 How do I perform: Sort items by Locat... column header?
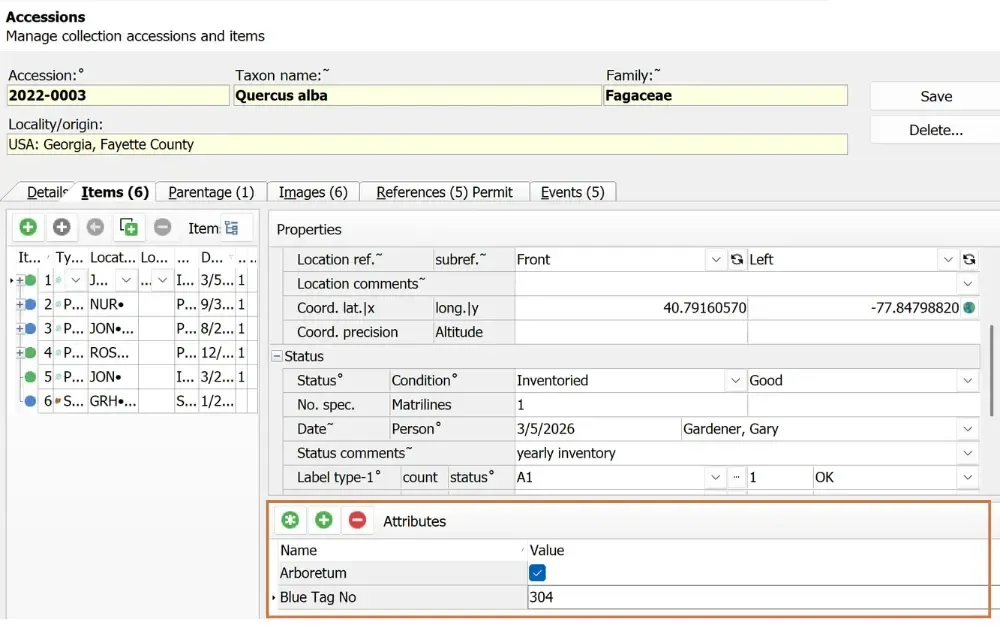pyautogui.click(x=112, y=257)
